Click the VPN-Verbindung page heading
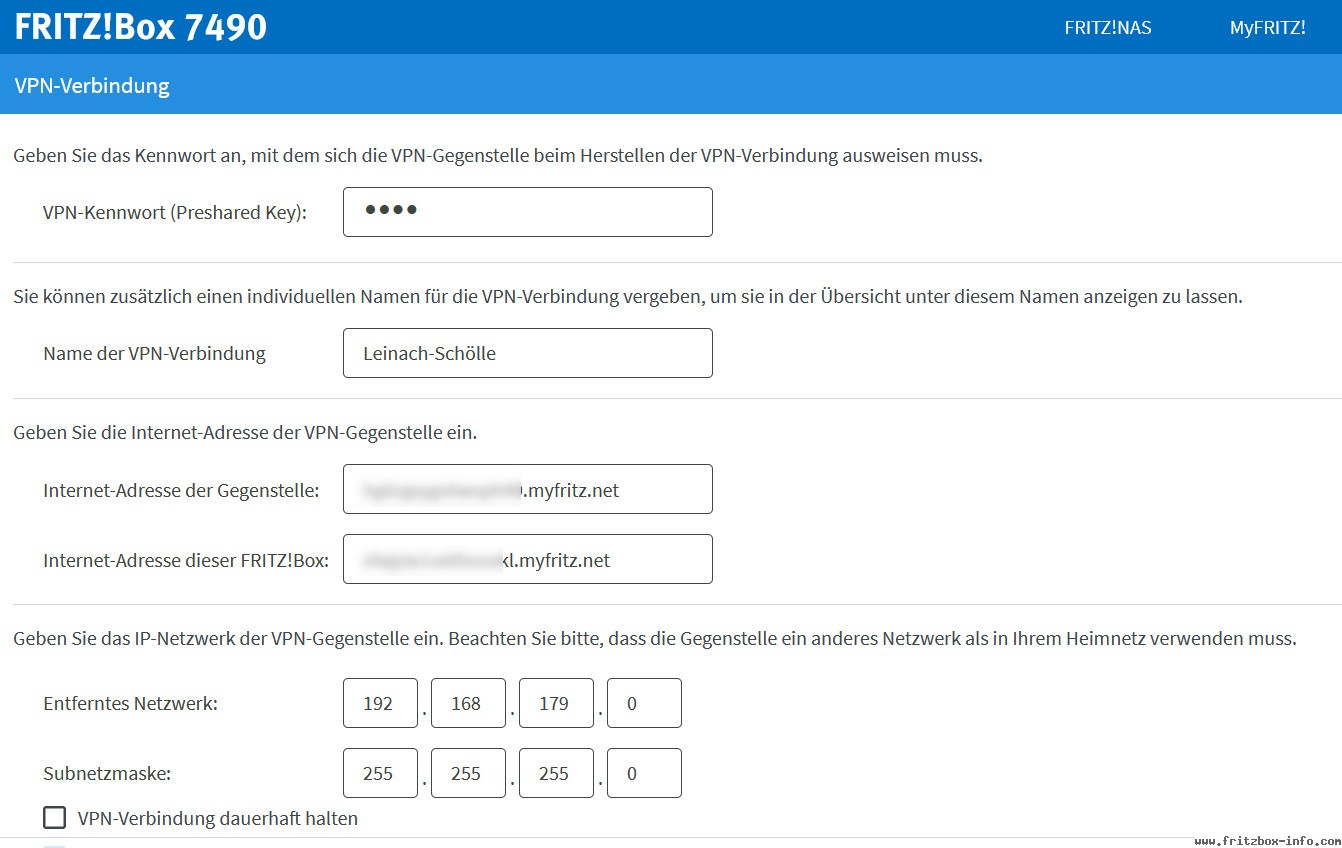Image resolution: width=1342 pixels, height=848 pixels. coord(92,85)
